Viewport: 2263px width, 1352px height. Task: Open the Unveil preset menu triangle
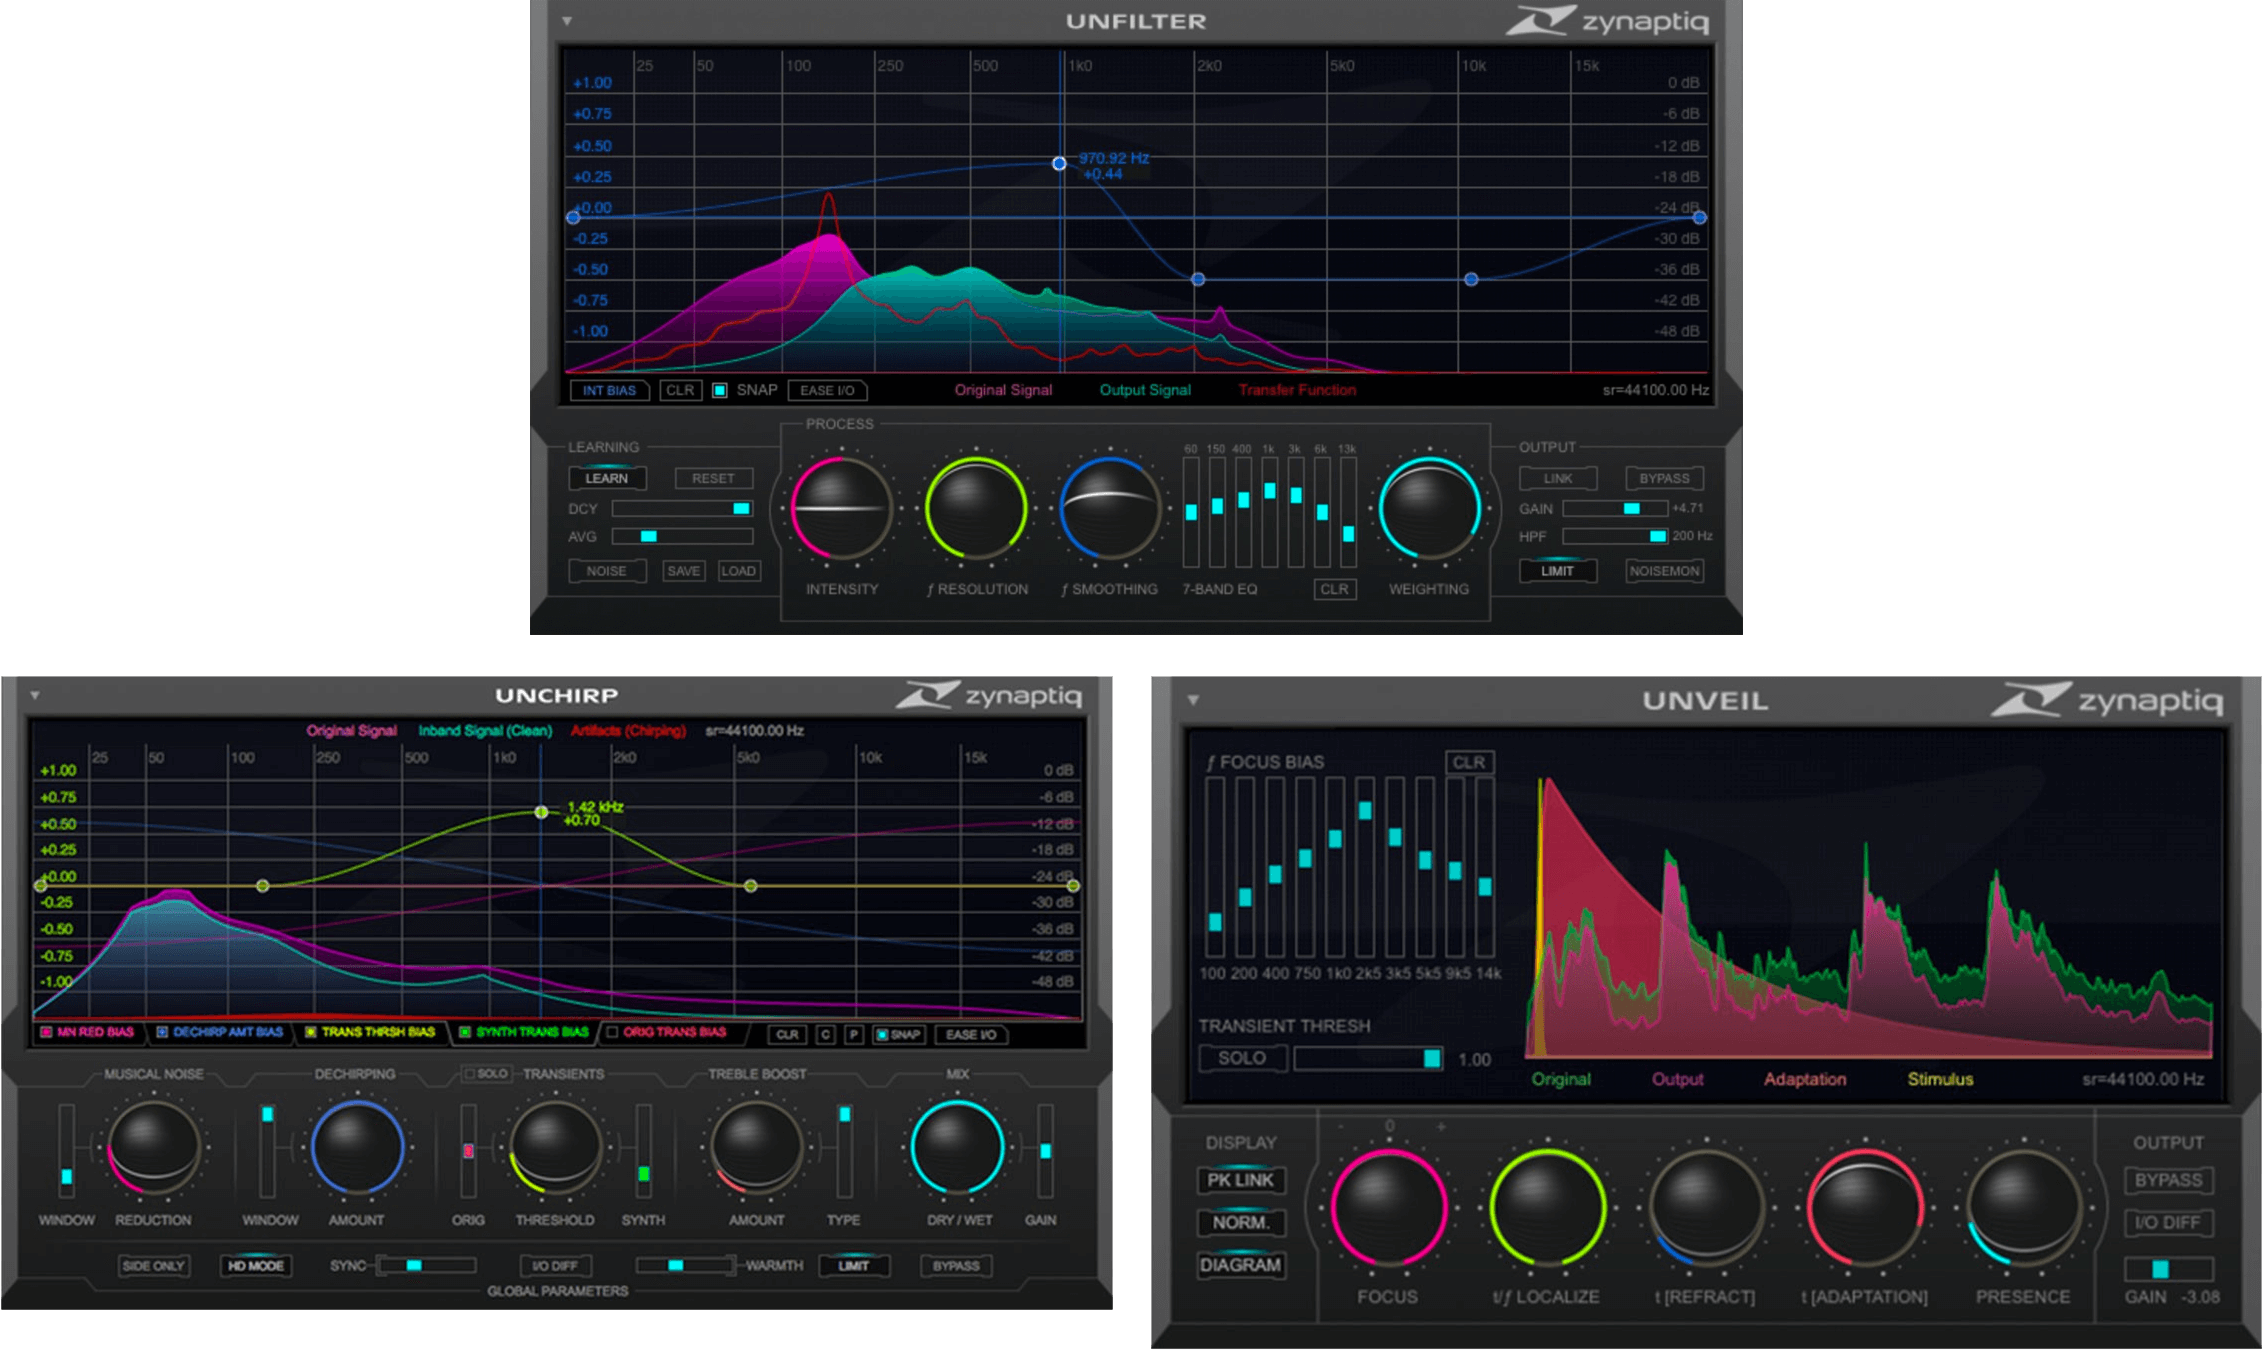pyautogui.click(x=1193, y=700)
